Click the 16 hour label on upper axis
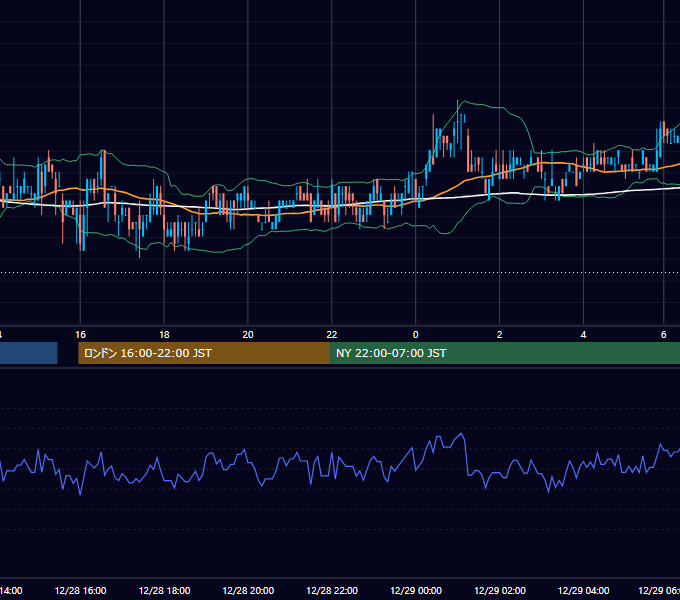Image resolution: width=680 pixels, height=600 pixels. [x=80, y=335]
